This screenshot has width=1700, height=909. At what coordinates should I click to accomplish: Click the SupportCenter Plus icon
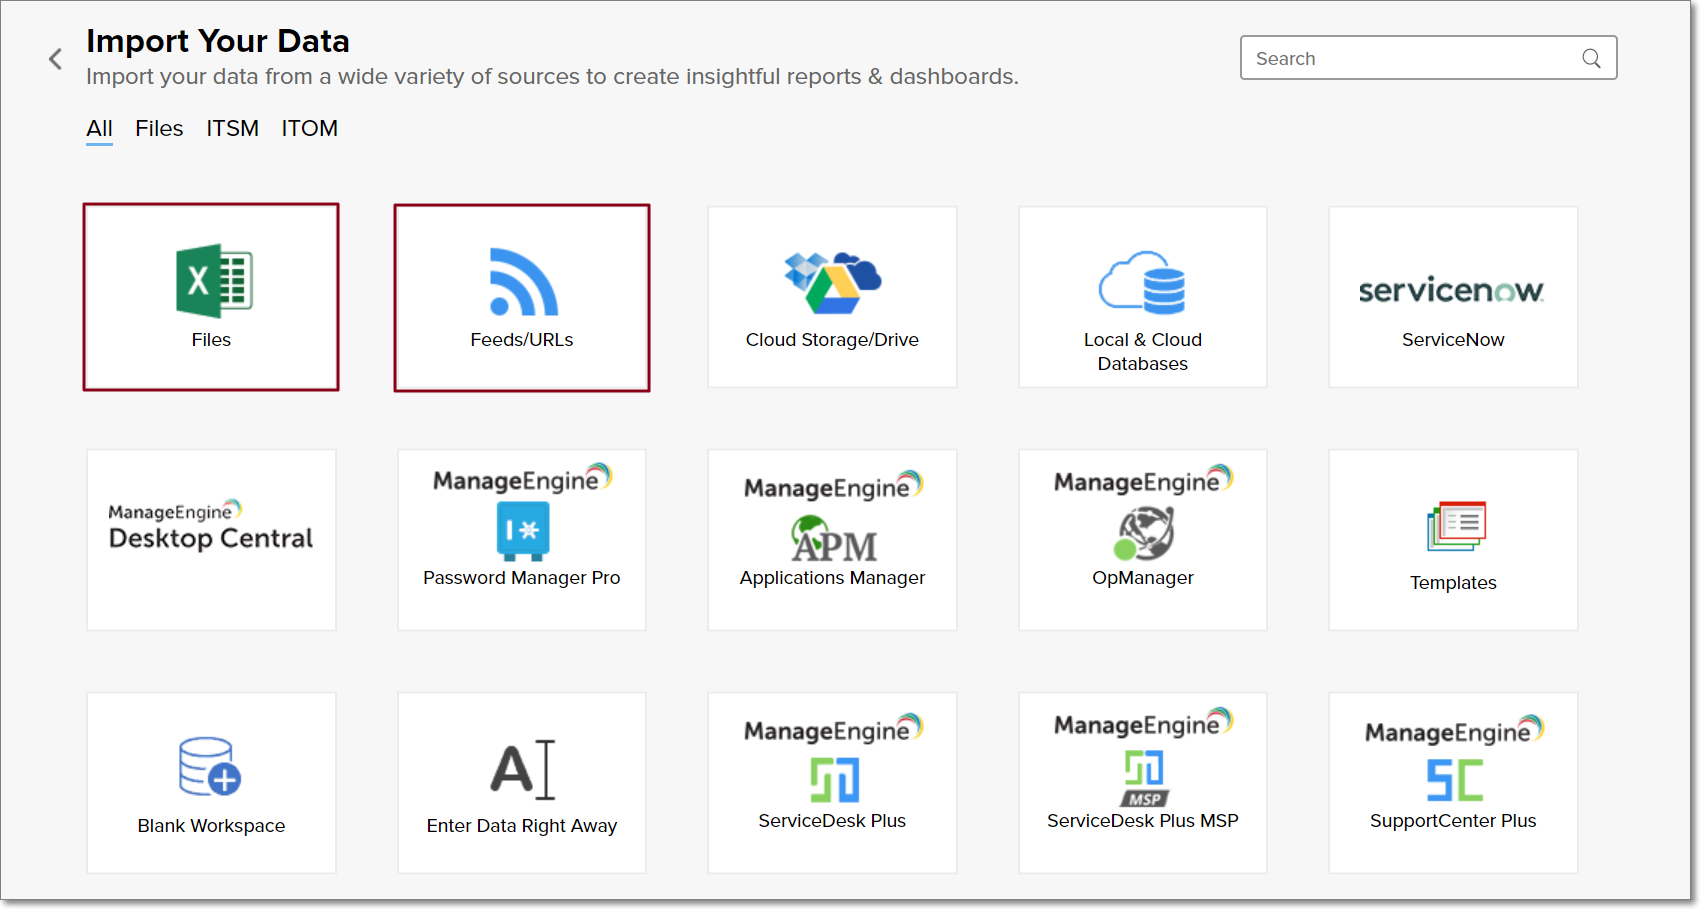click(x=1455, y=780)
